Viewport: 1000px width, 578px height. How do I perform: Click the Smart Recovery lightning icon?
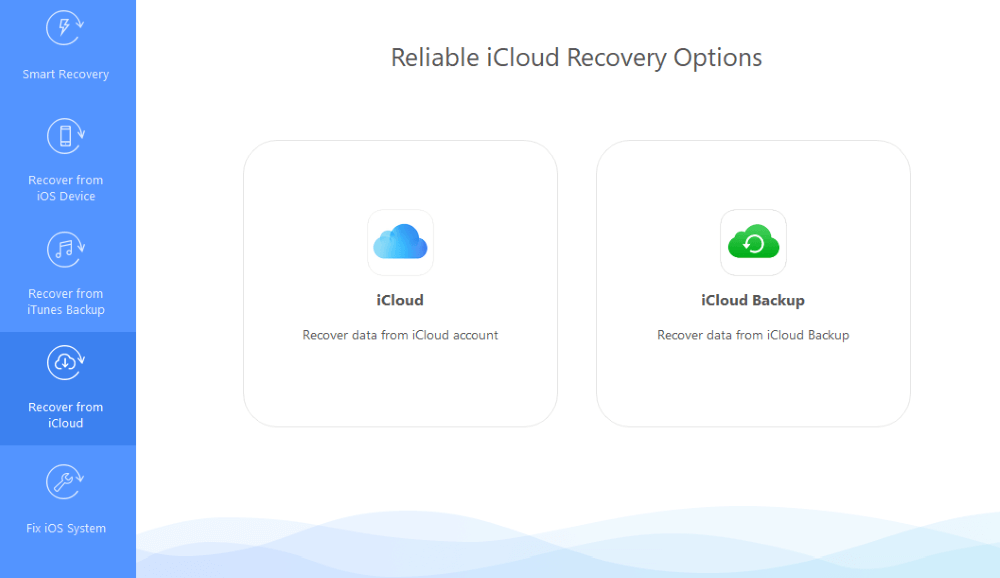[x=65, y=27]
